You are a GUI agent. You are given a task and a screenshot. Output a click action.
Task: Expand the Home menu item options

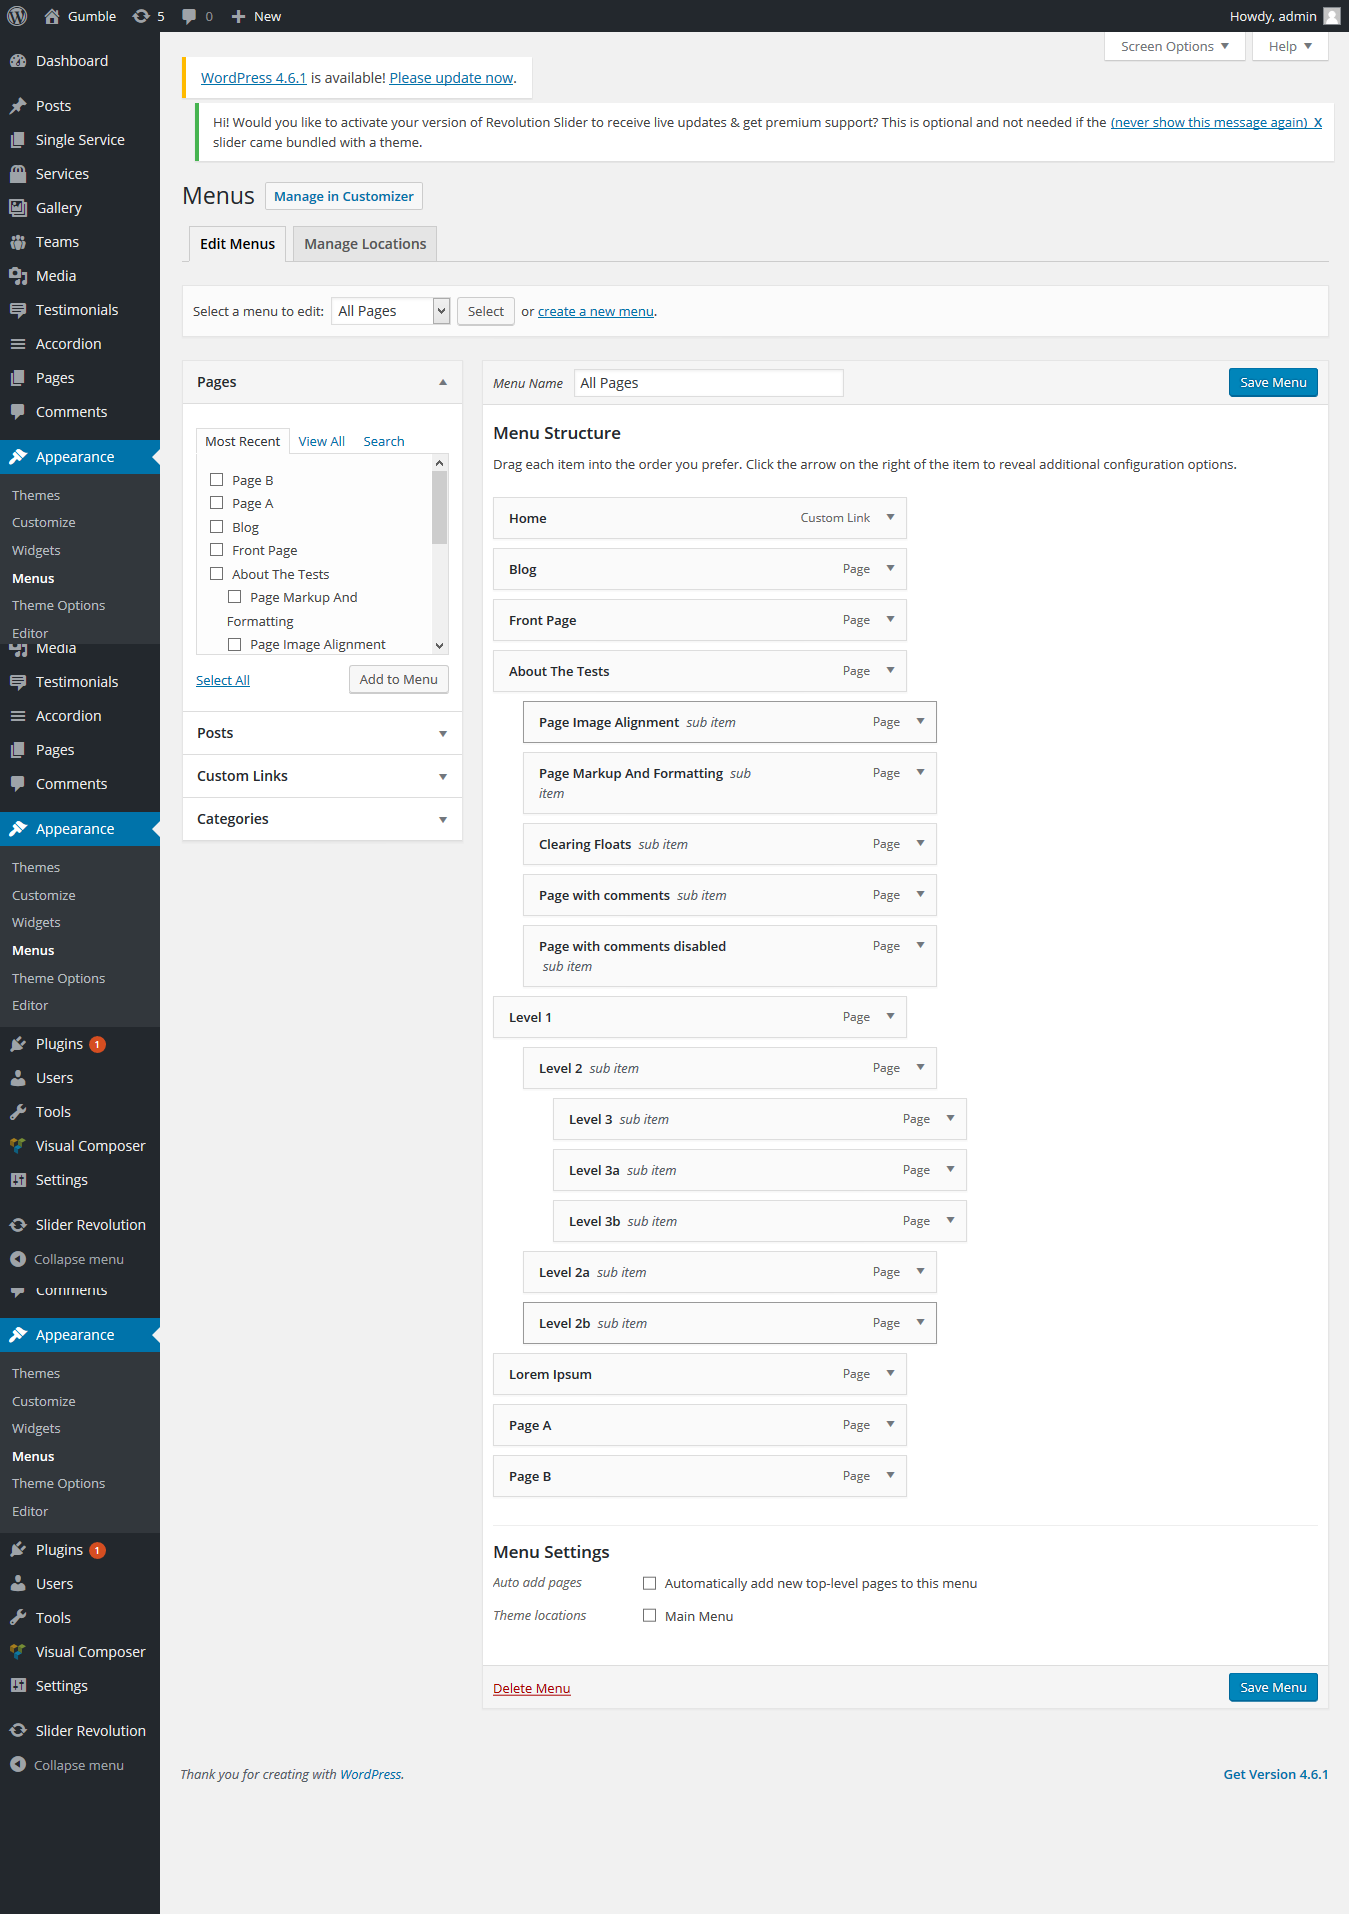[x=890, y=518]
